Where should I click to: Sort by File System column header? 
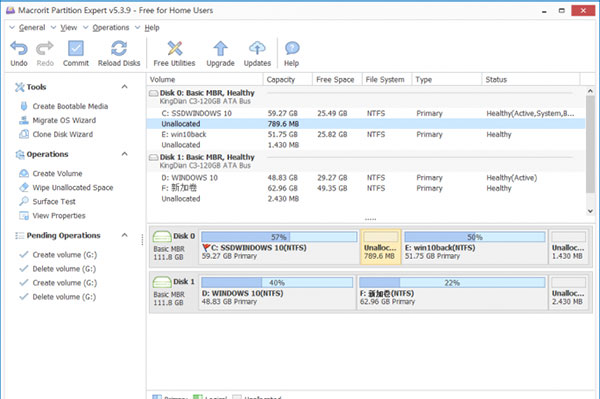pyautogui.click(x=386, y=80)
